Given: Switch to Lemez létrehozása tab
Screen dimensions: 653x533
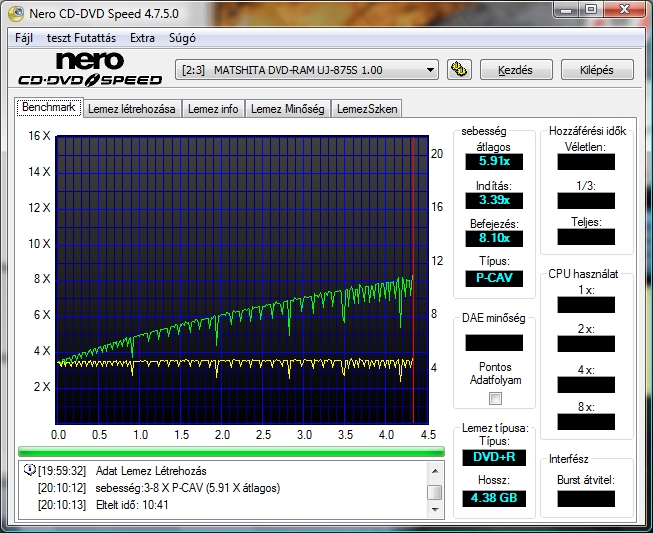Looking at the screenshot, I should 132,109.
